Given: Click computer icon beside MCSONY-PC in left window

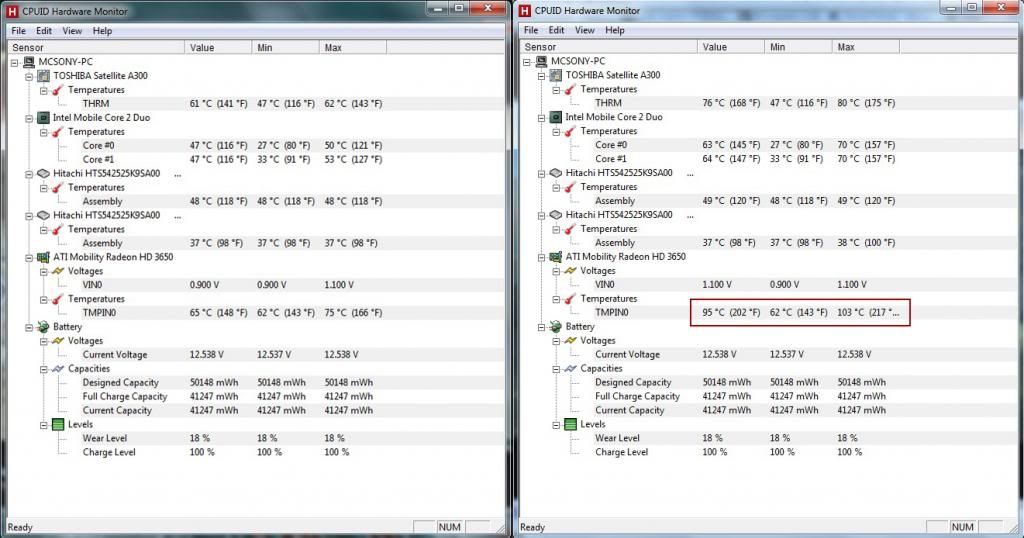Looking at the screenshot, I should pyautogui.click(x=29, y=62).
